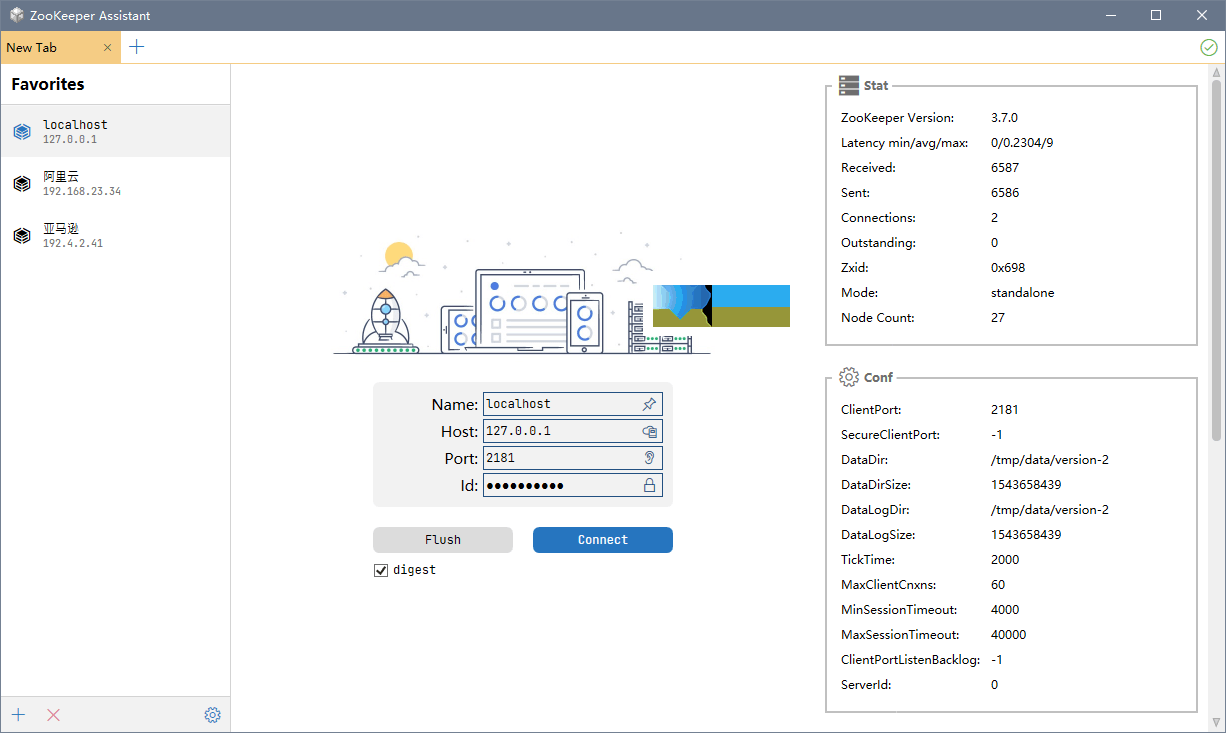Click the 阿里云 server icon in Favorites
1226x733 pixels.
pos(22,183)
